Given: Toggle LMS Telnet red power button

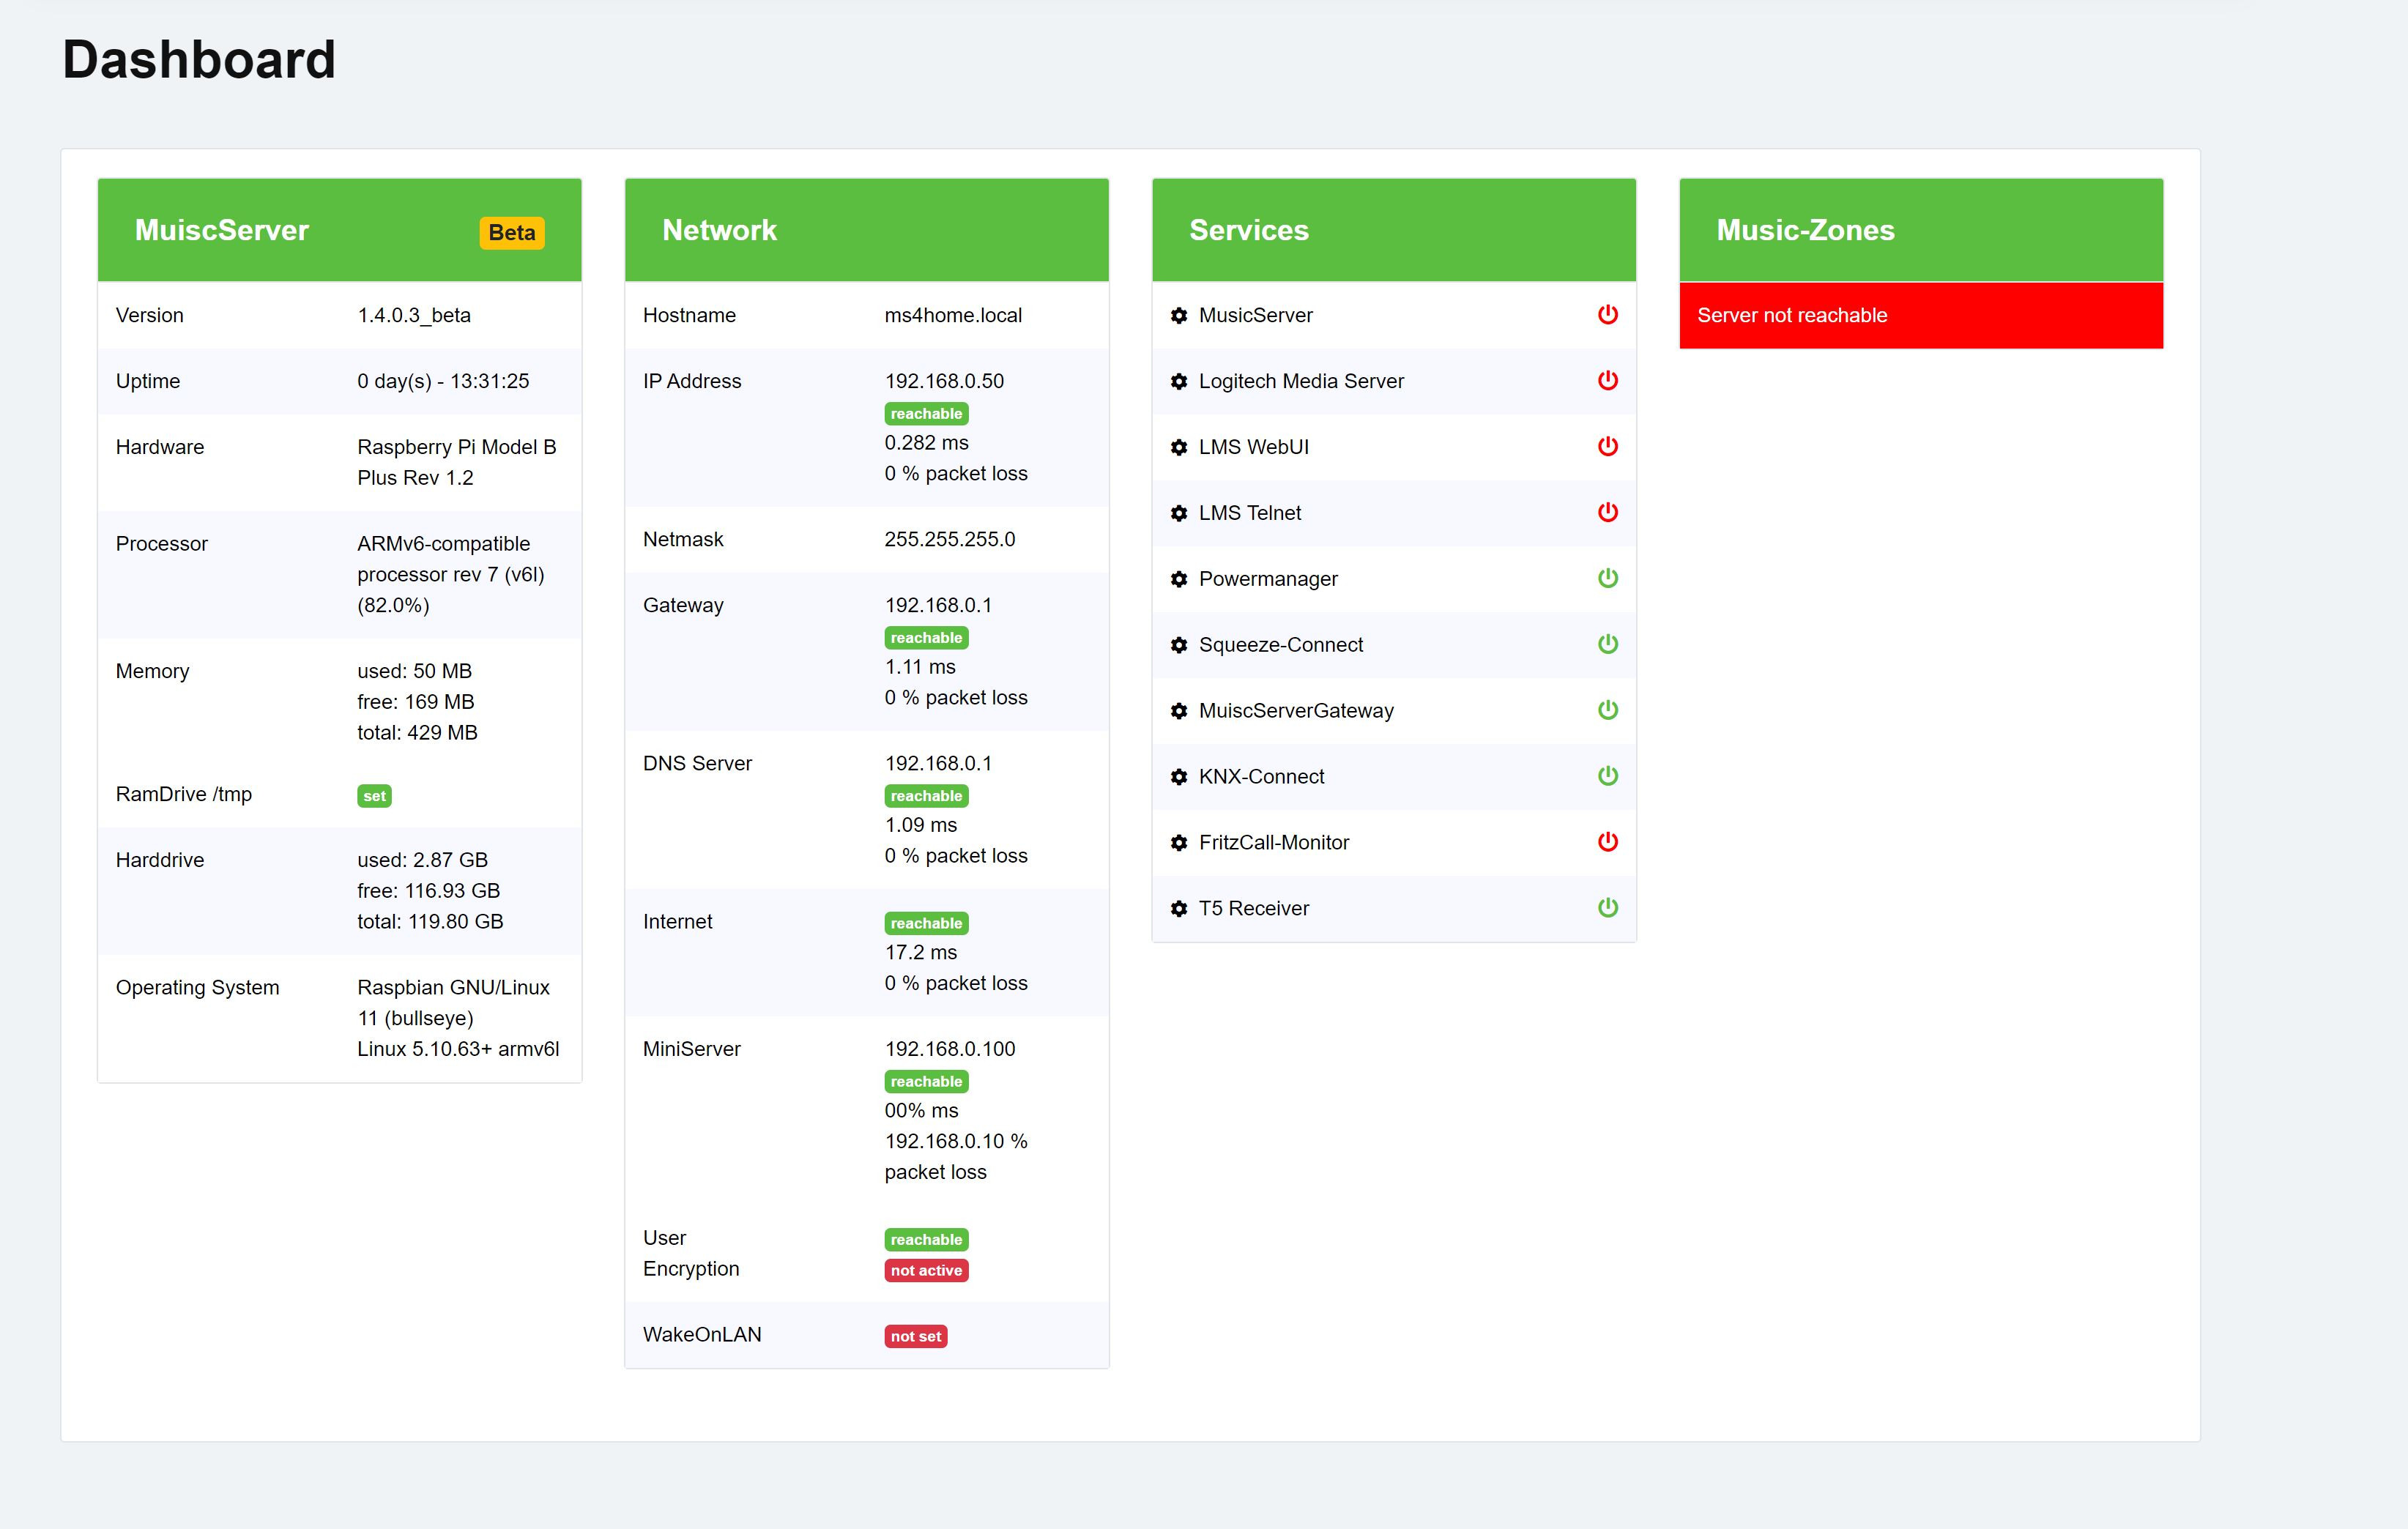Looking at the screenshot, I should pyautogui.click(x=1607, y=513).
